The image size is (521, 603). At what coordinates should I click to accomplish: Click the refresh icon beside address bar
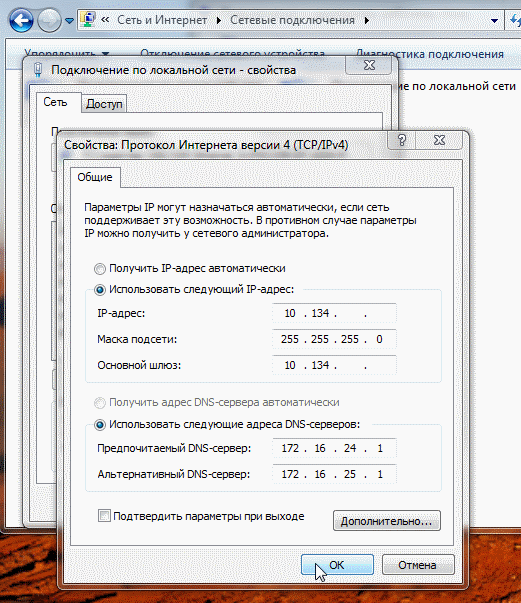point(514,20)
